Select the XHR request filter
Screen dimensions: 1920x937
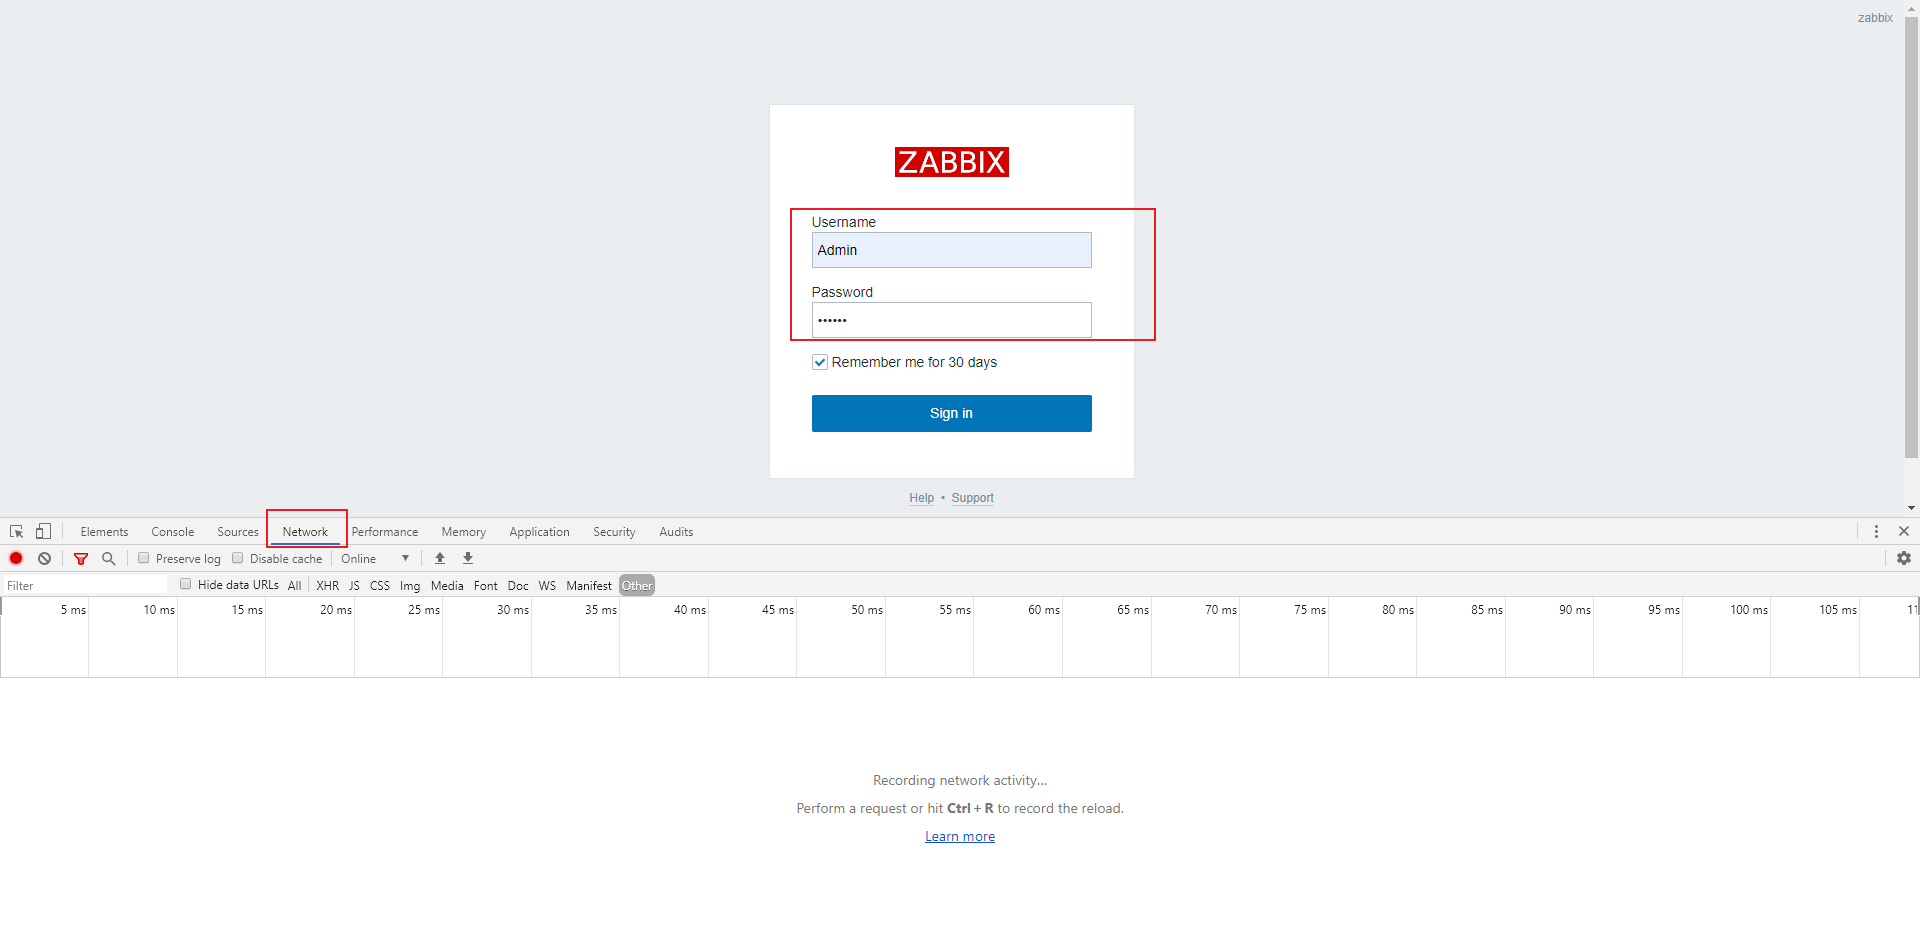[x=327, y=585]
